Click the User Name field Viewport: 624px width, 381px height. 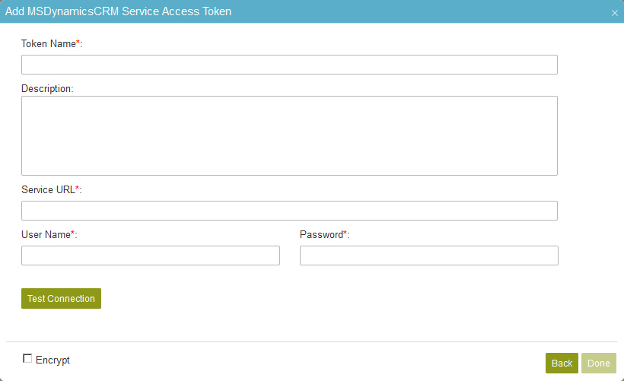point(150,256)
